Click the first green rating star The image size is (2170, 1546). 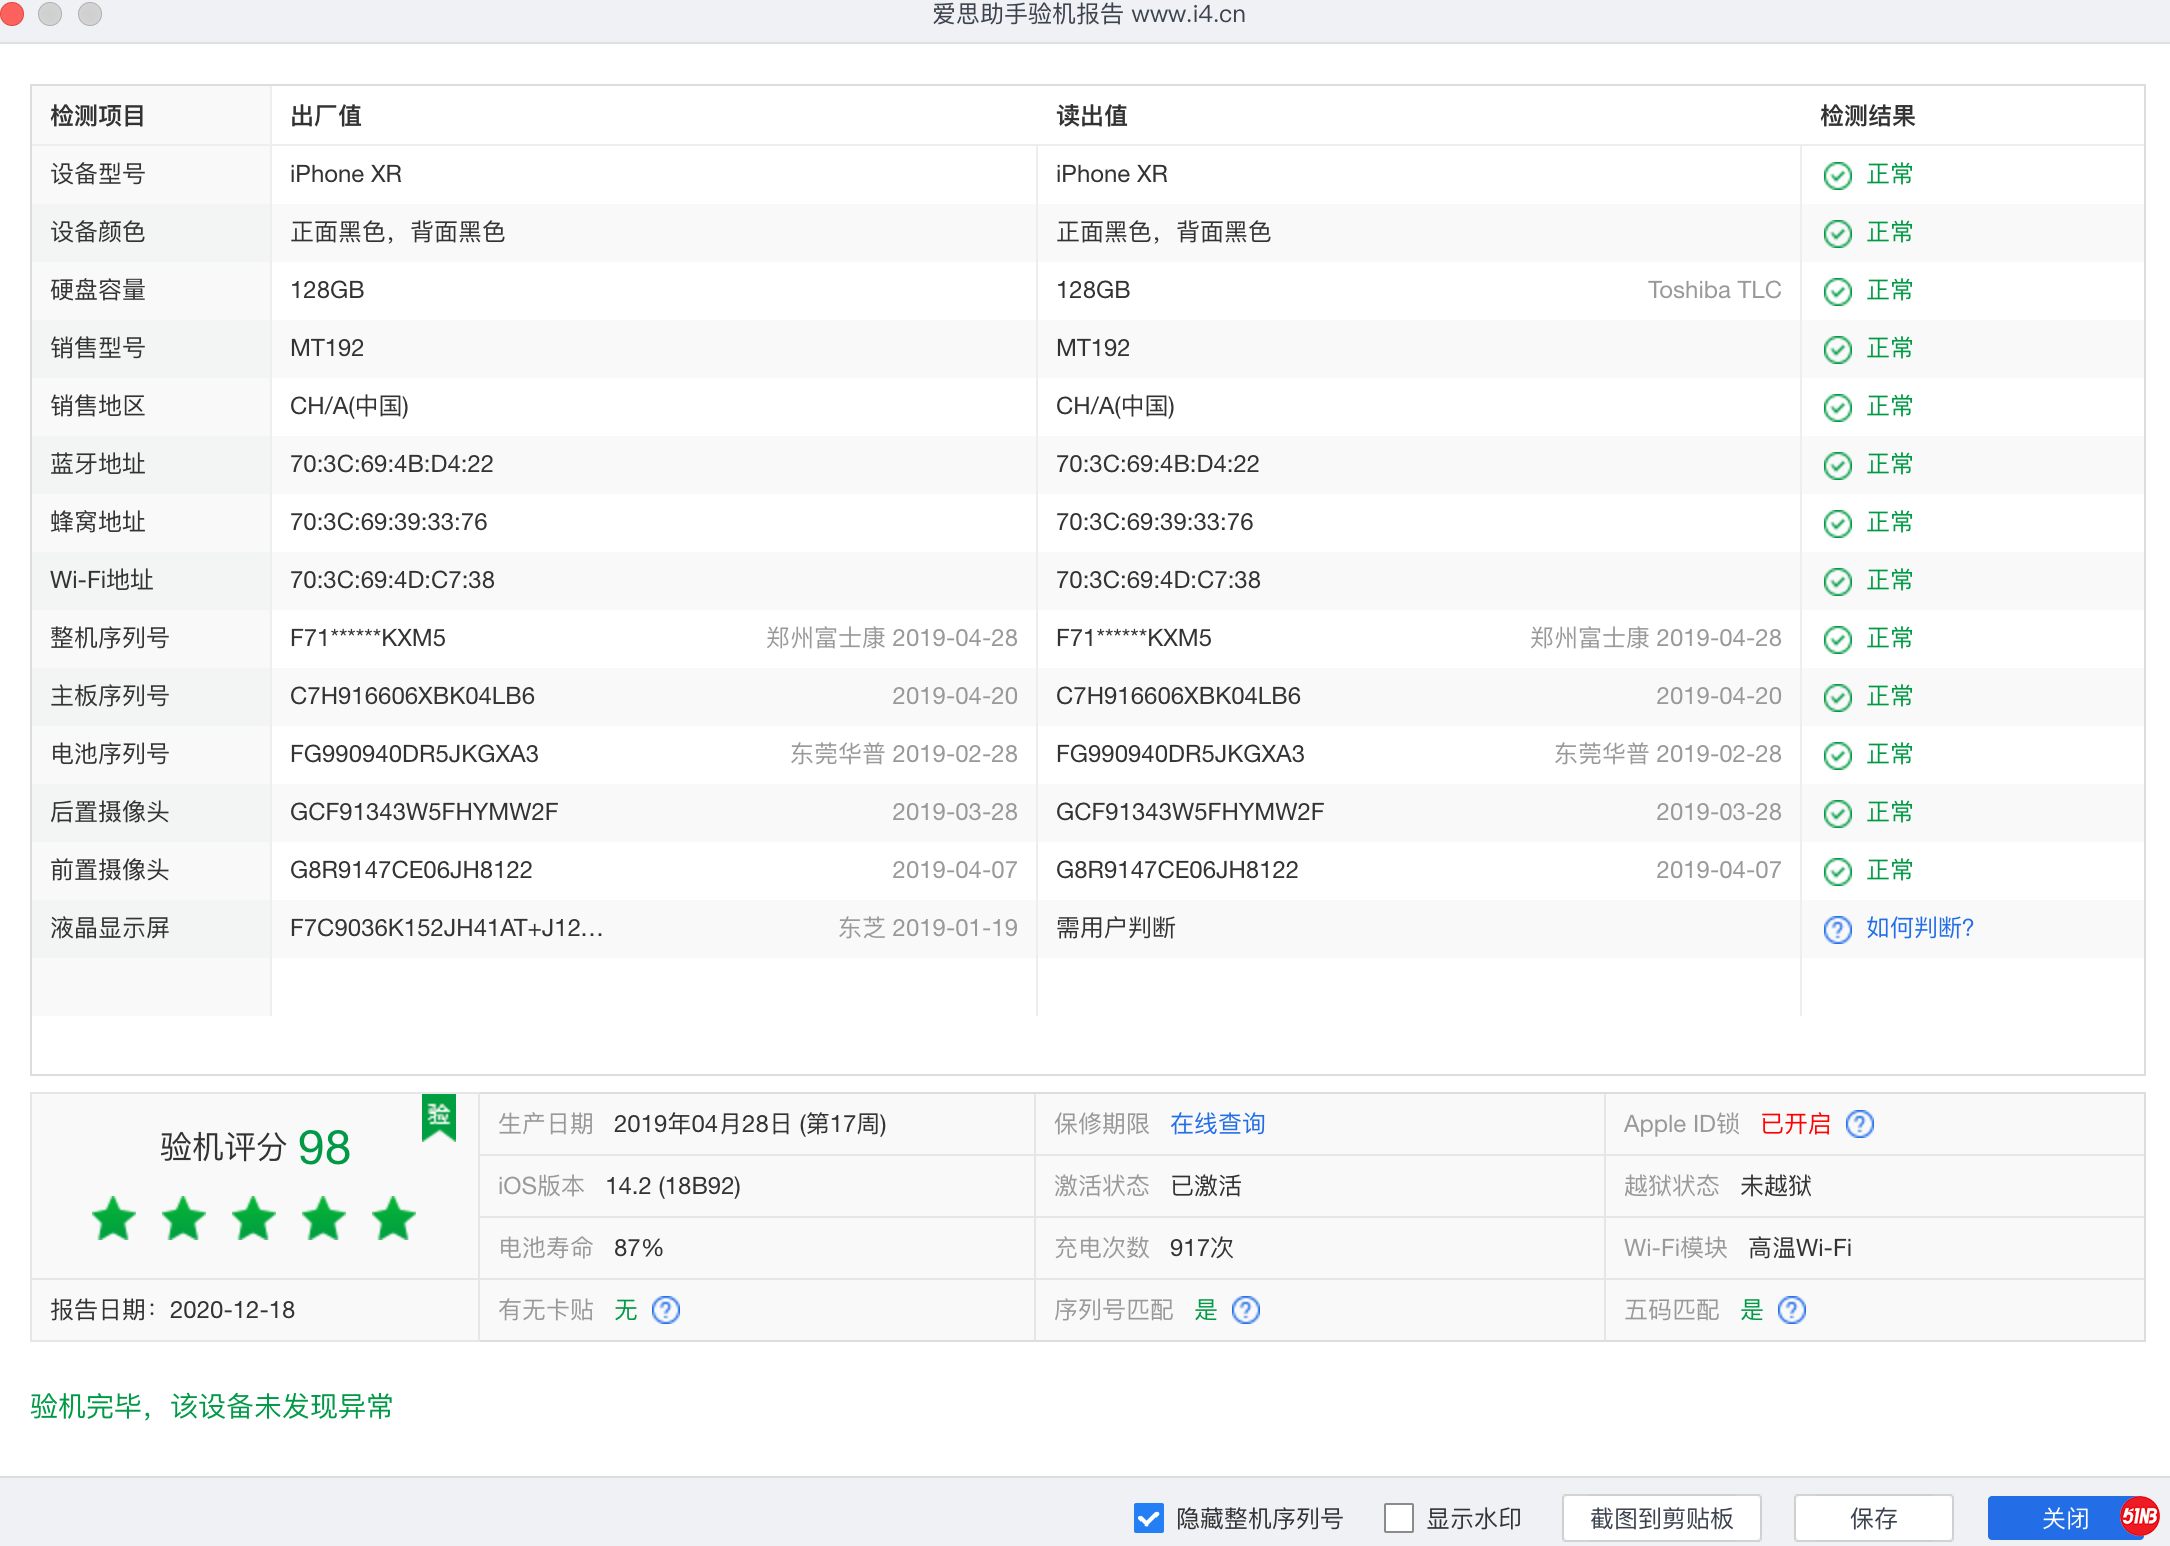tap(114, 1219)
